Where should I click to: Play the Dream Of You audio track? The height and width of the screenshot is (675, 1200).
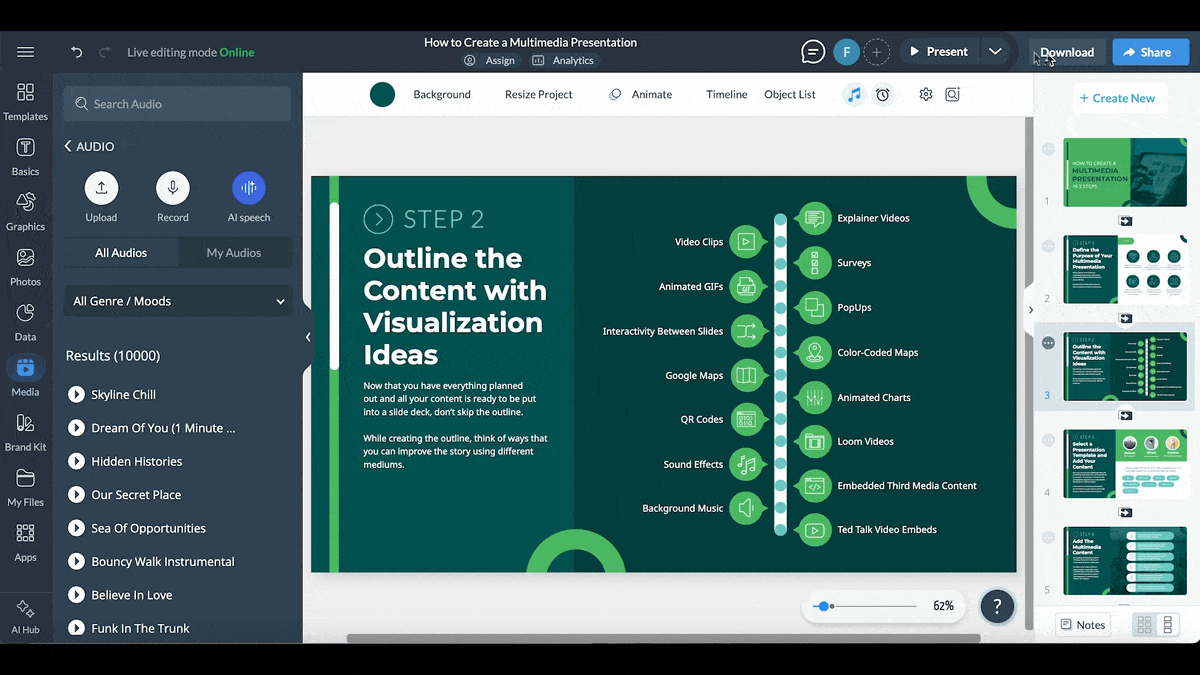76,428
